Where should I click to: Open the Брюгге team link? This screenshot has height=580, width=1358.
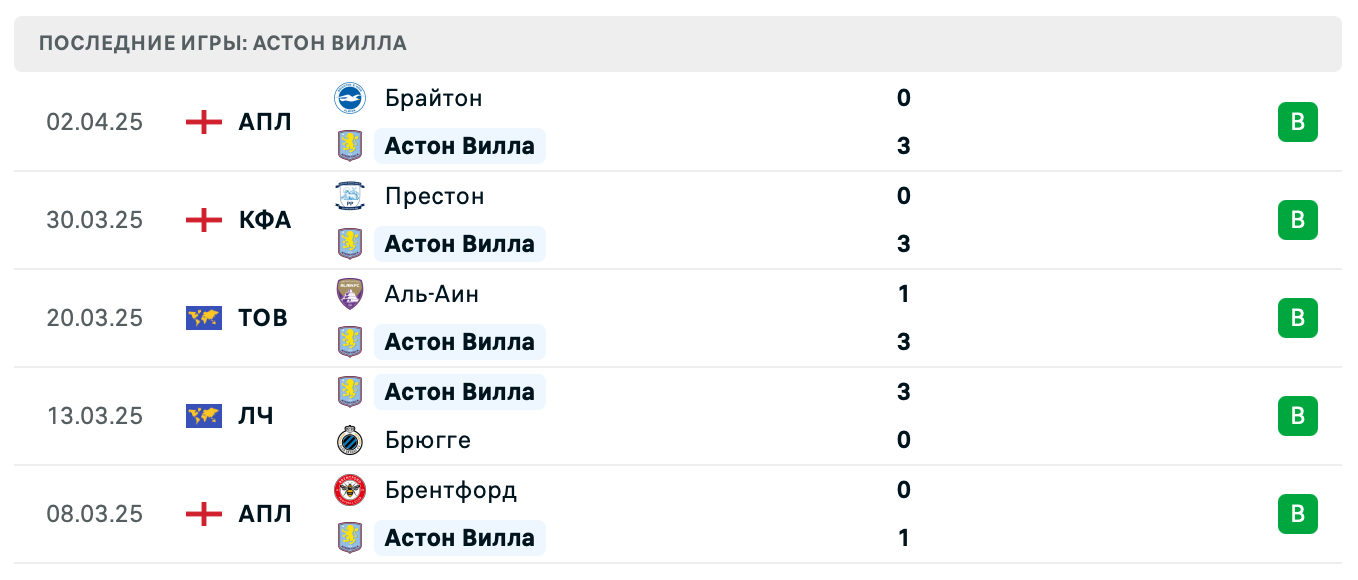click(427, 440)
